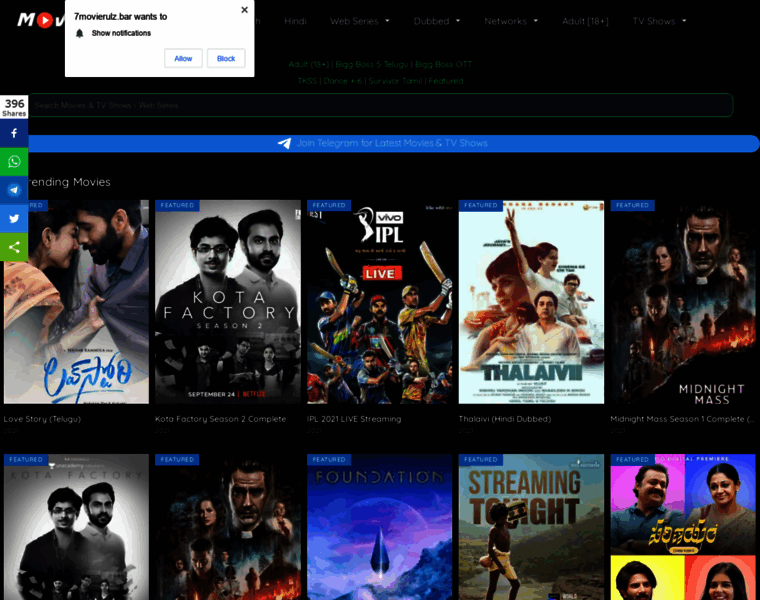760x600 pixels.
Task: Click the Join Telegram banner button
Action: click(x=394, y=143)
